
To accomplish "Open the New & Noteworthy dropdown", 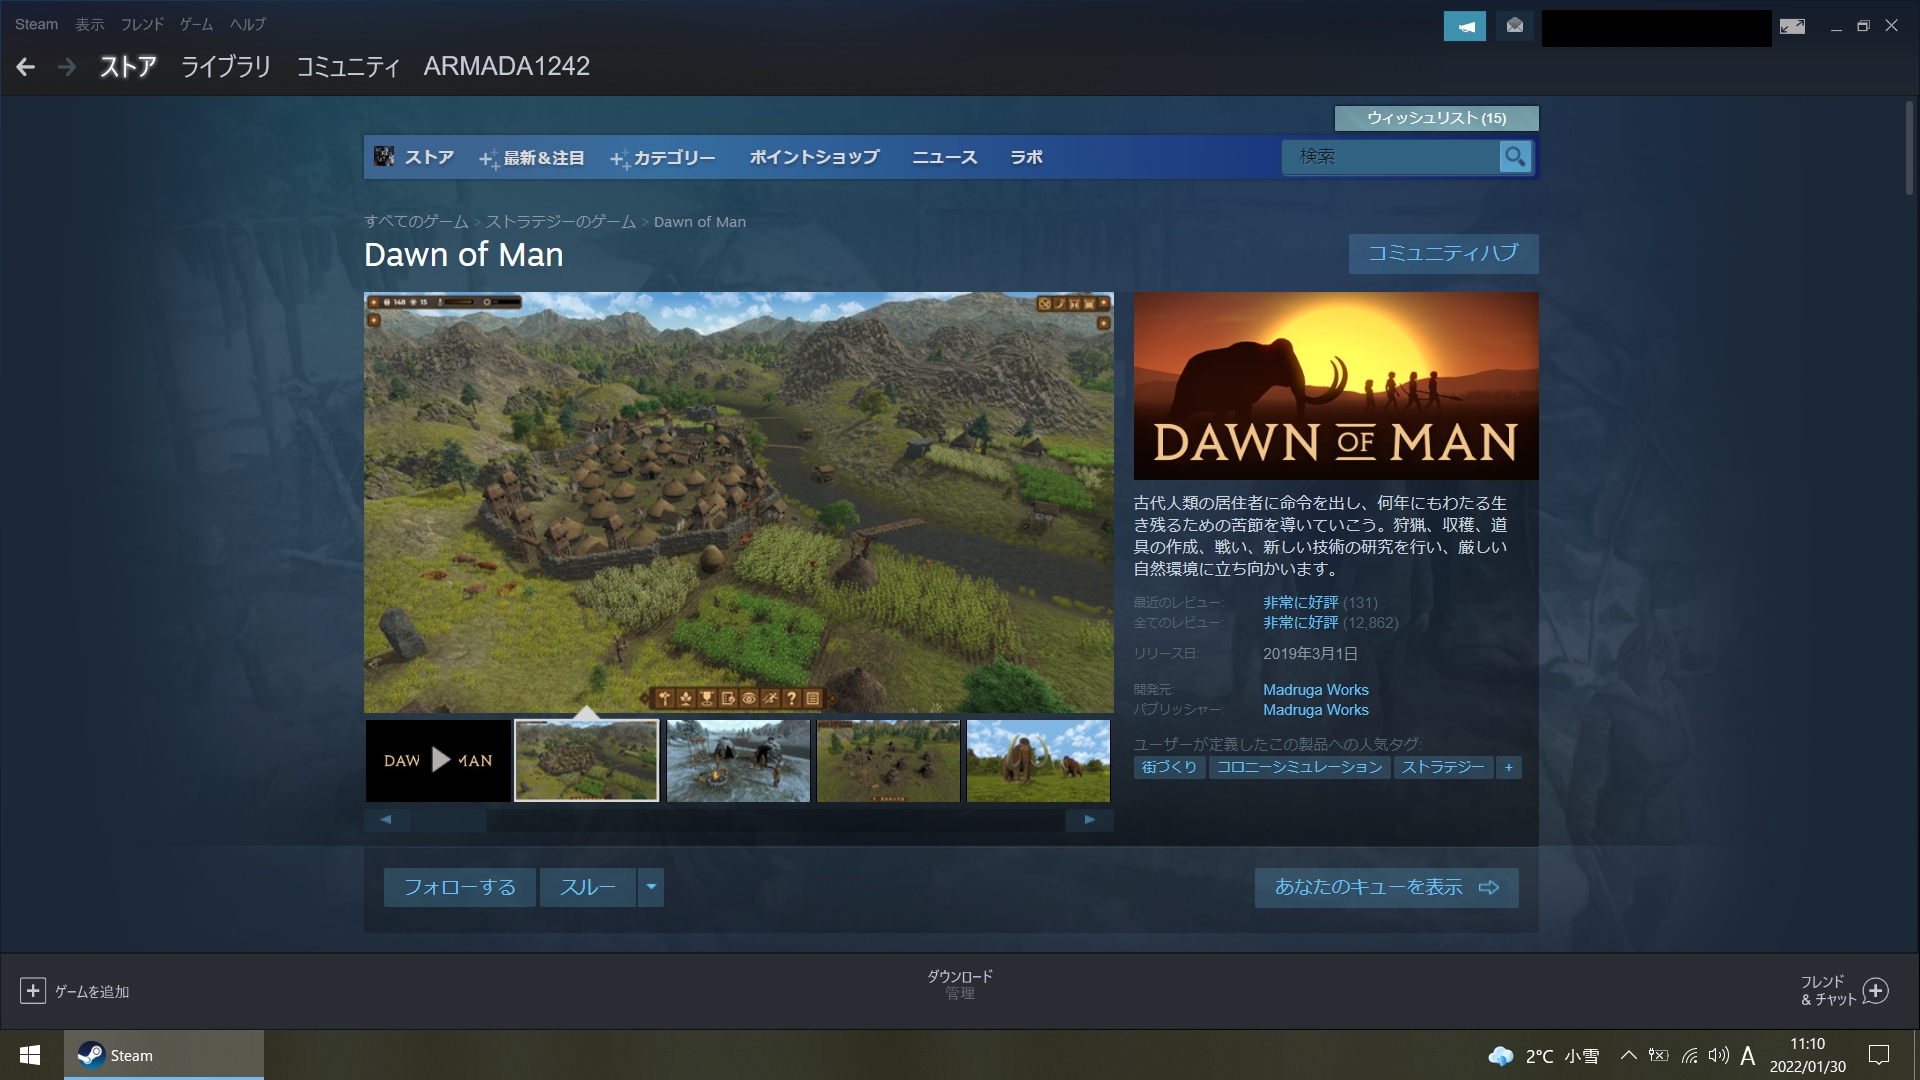I will (532, 158).
